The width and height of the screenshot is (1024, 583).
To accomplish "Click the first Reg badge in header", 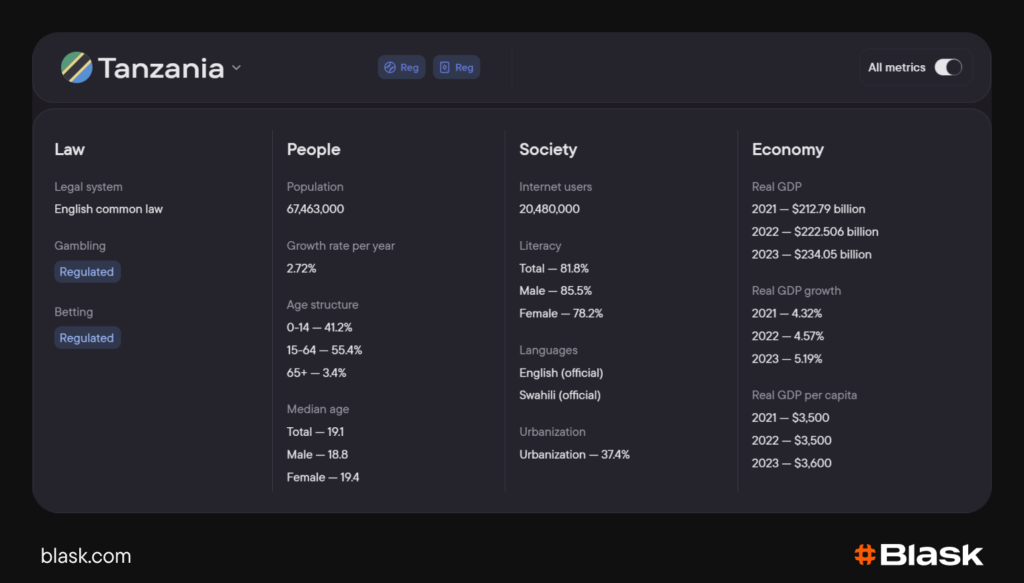I will tap(401, 68).
